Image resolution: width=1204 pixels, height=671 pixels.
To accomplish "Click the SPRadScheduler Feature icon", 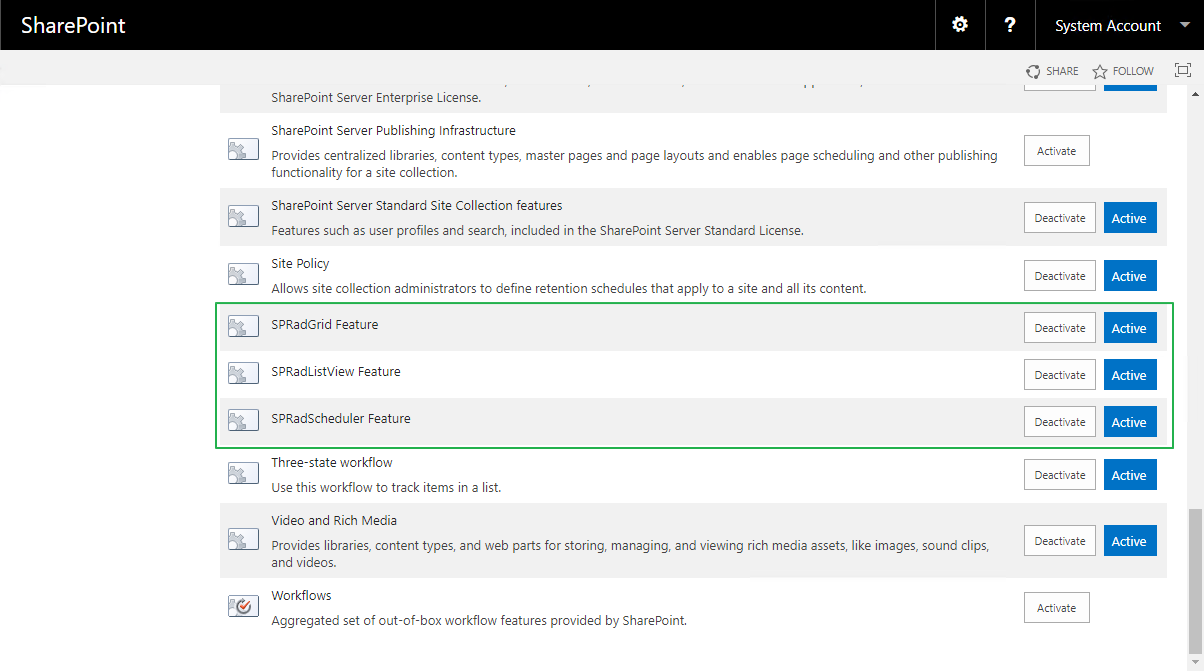I will (x=243, y=421).
